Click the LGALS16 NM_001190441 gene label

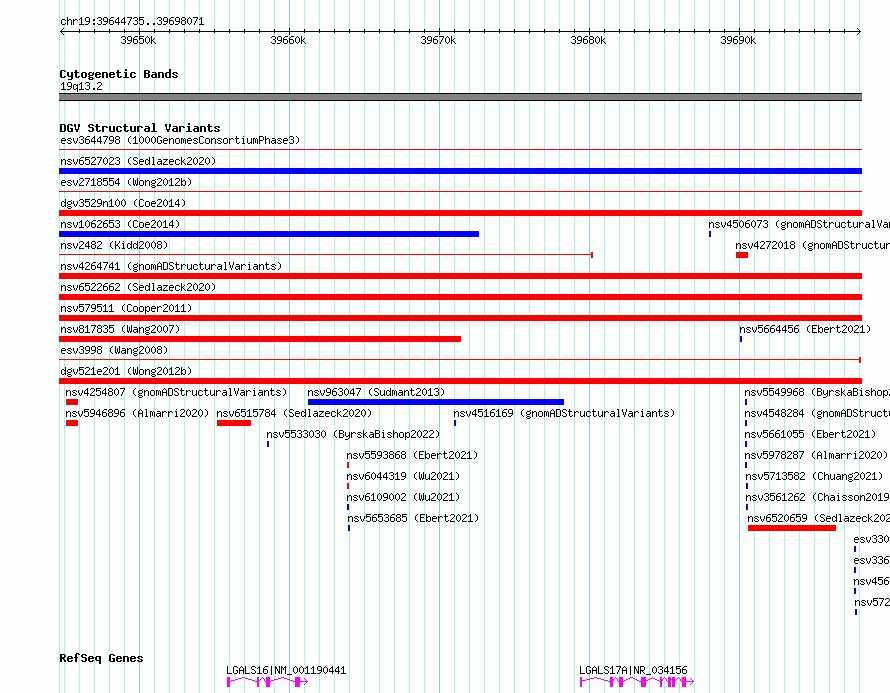286,670
